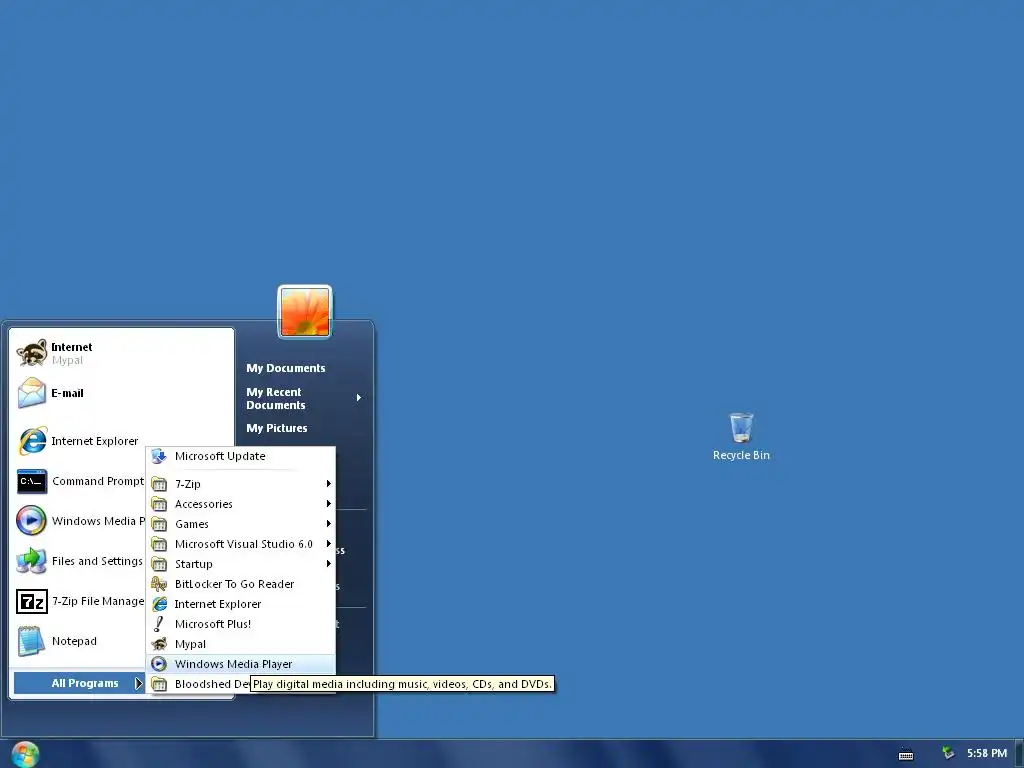Click the Games folder icon
Image resolution: width=1024 pixels, height=768 pixels.
tap(159, 524)
